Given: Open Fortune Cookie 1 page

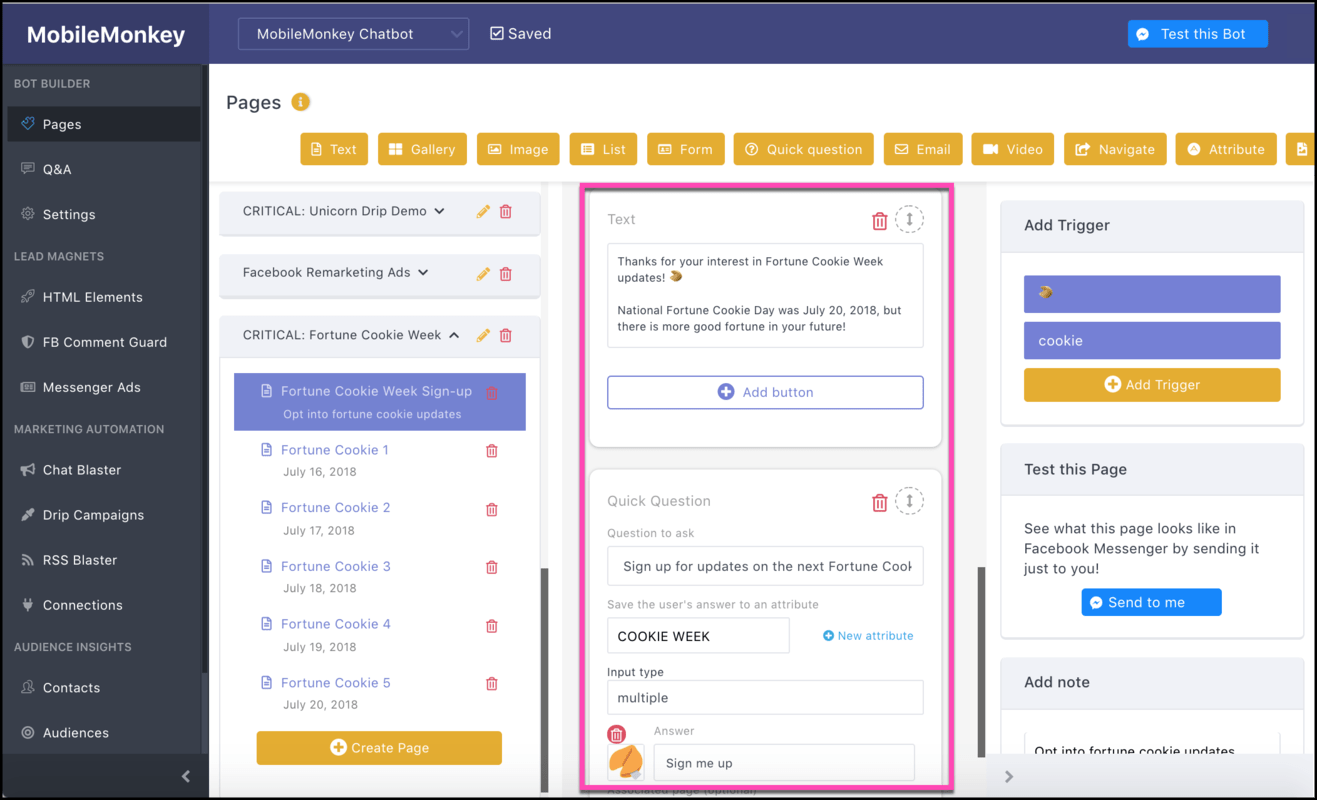Looking at the screenshot, I should [335, 450].
